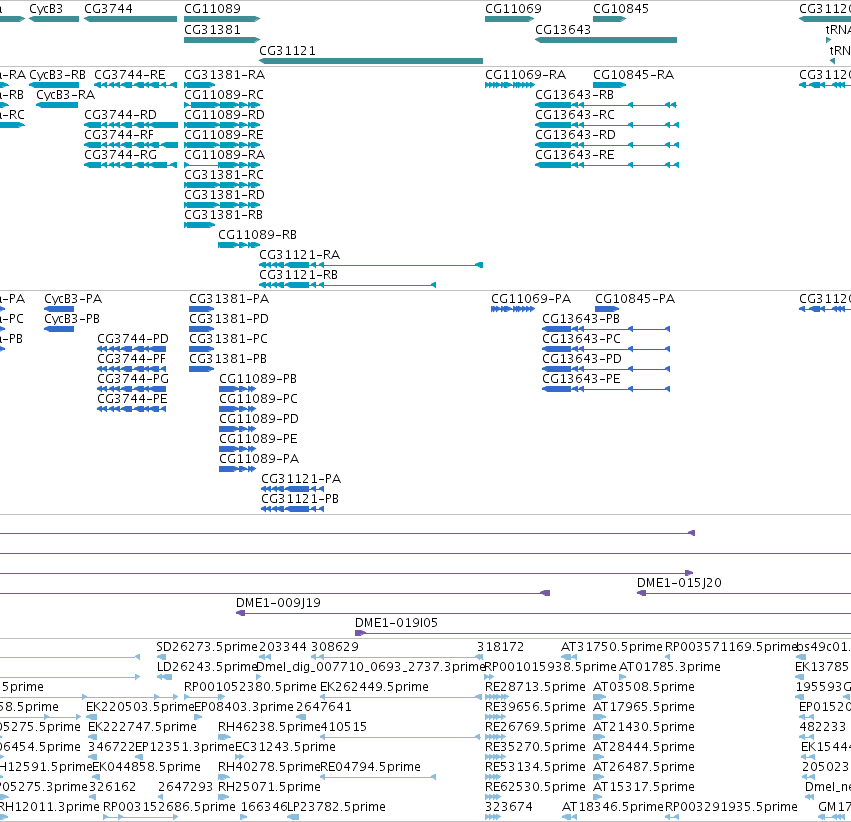Image resolution: width=851 pixels, height=822 pixels.
Task: Select EST EK262449.5prime
Action: point(374,687)
